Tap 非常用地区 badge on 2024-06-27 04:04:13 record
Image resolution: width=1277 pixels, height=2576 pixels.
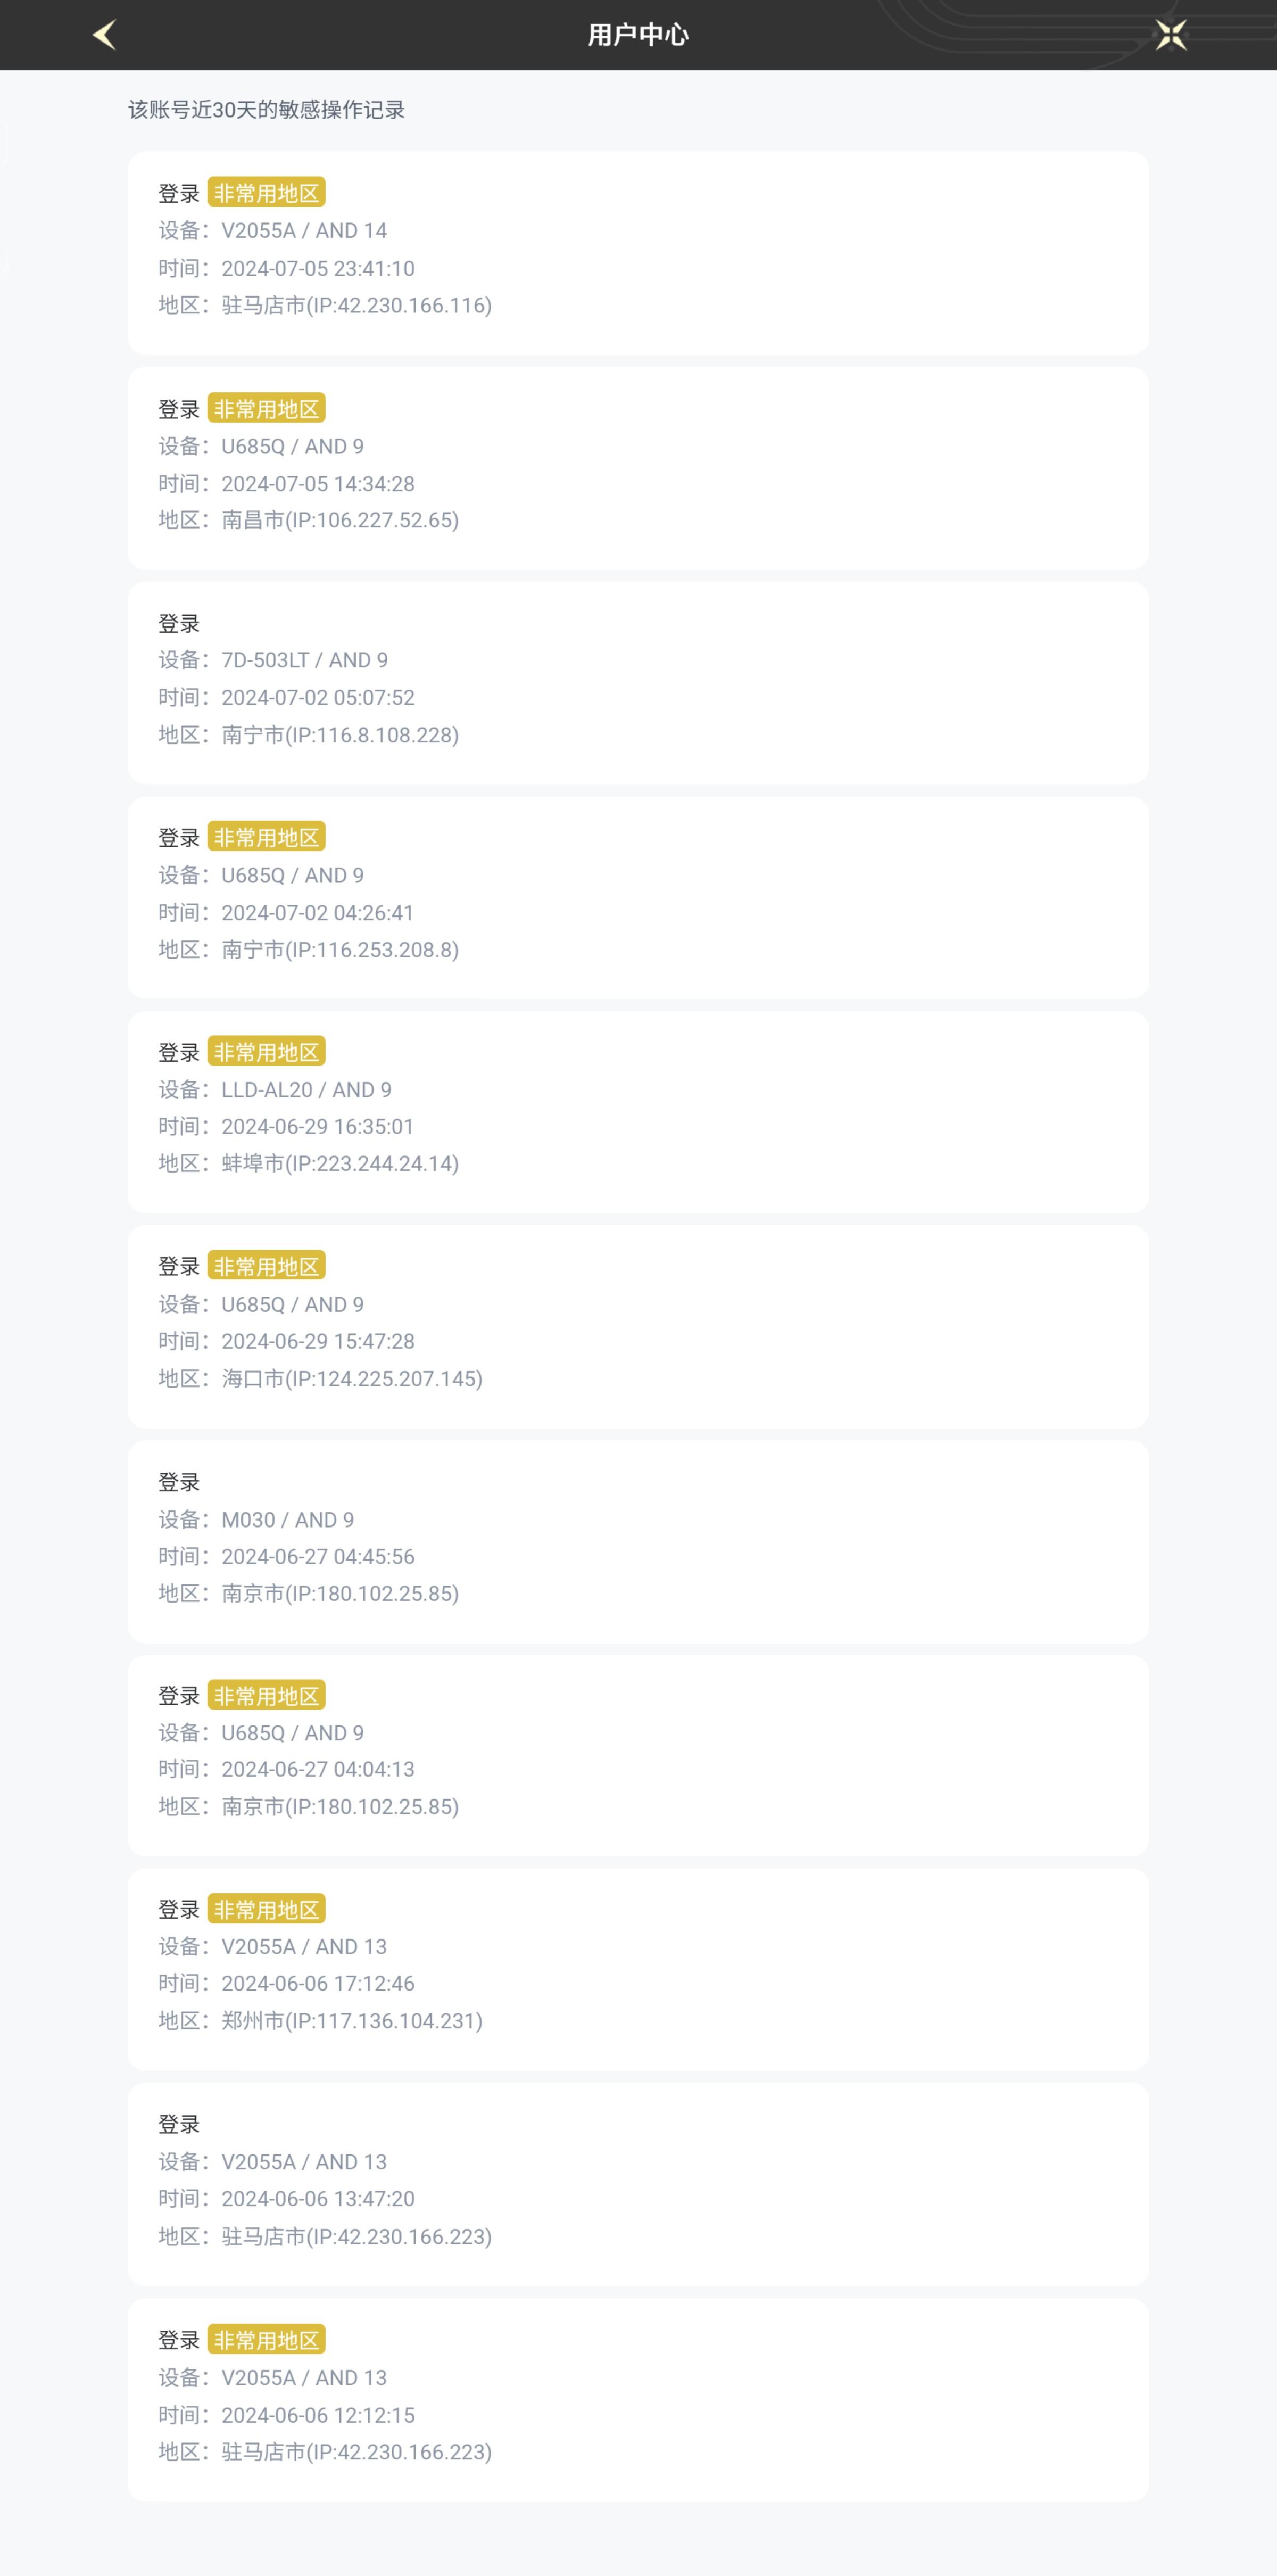[266, 1695]
